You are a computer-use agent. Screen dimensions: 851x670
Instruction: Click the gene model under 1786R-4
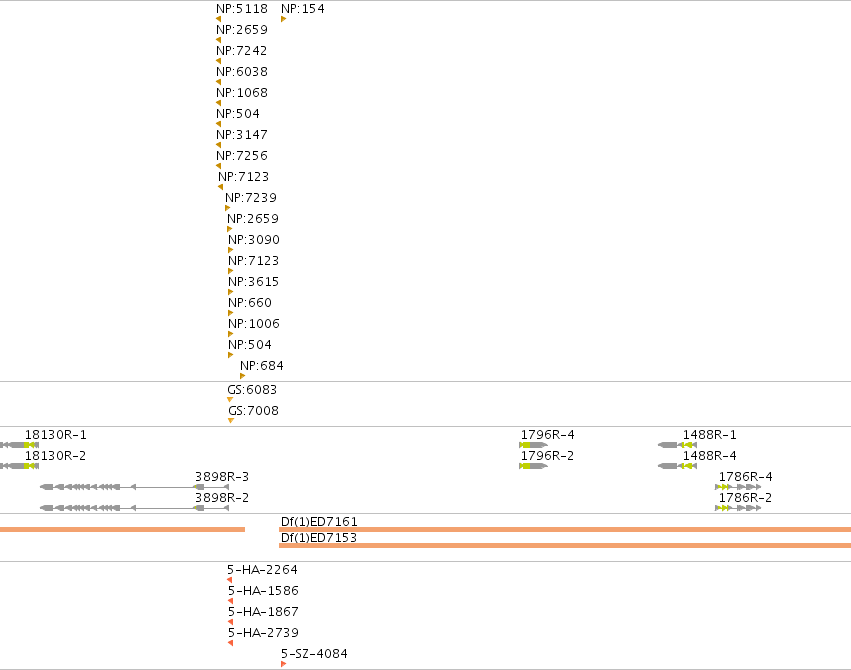(x=738, y=487)
